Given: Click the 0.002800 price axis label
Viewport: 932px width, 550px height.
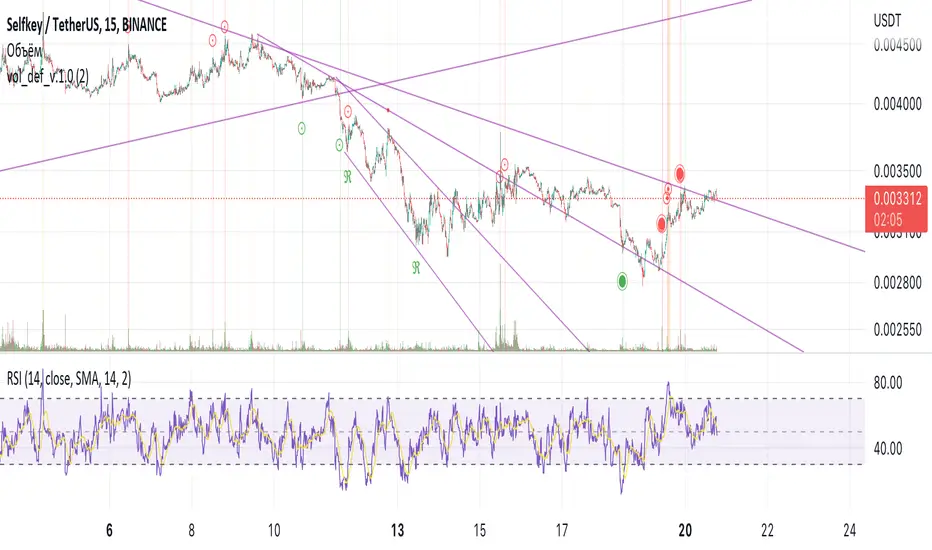Looking at the screenshot, I should 898,282.
